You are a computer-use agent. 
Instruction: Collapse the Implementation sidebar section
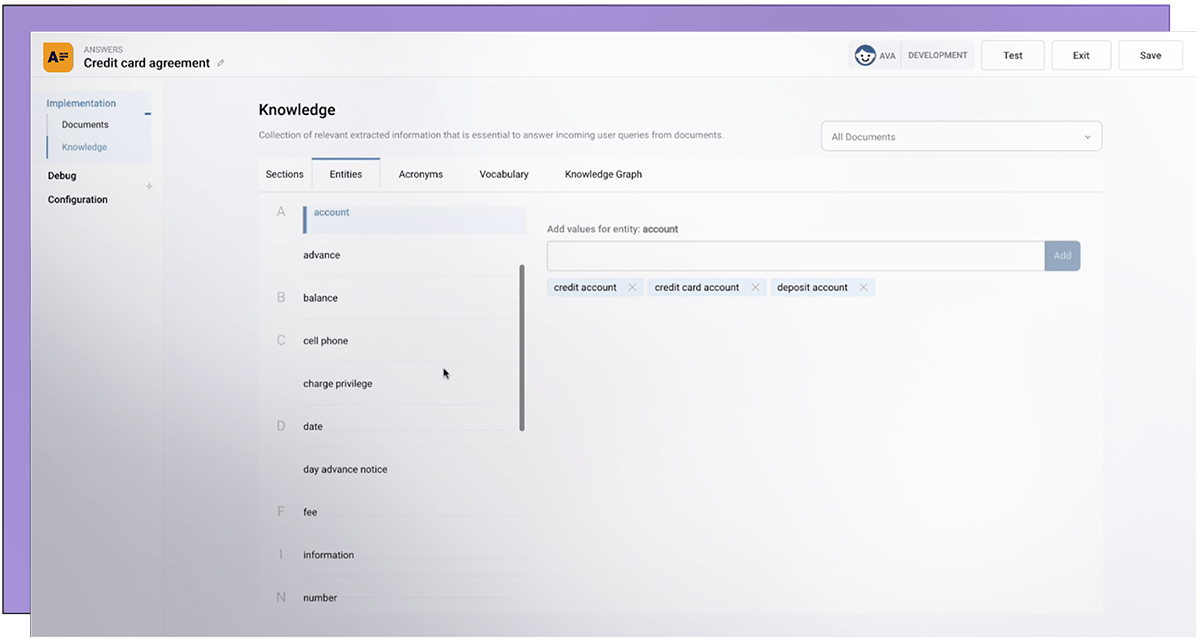(148, 113)
